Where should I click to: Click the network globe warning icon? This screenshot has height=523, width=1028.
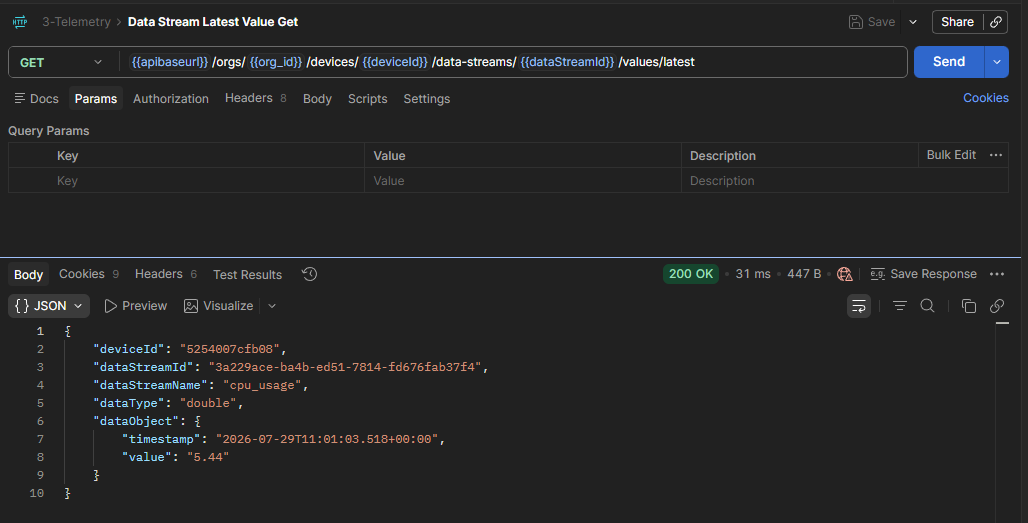pyautogui.click(x=844, y=274)
